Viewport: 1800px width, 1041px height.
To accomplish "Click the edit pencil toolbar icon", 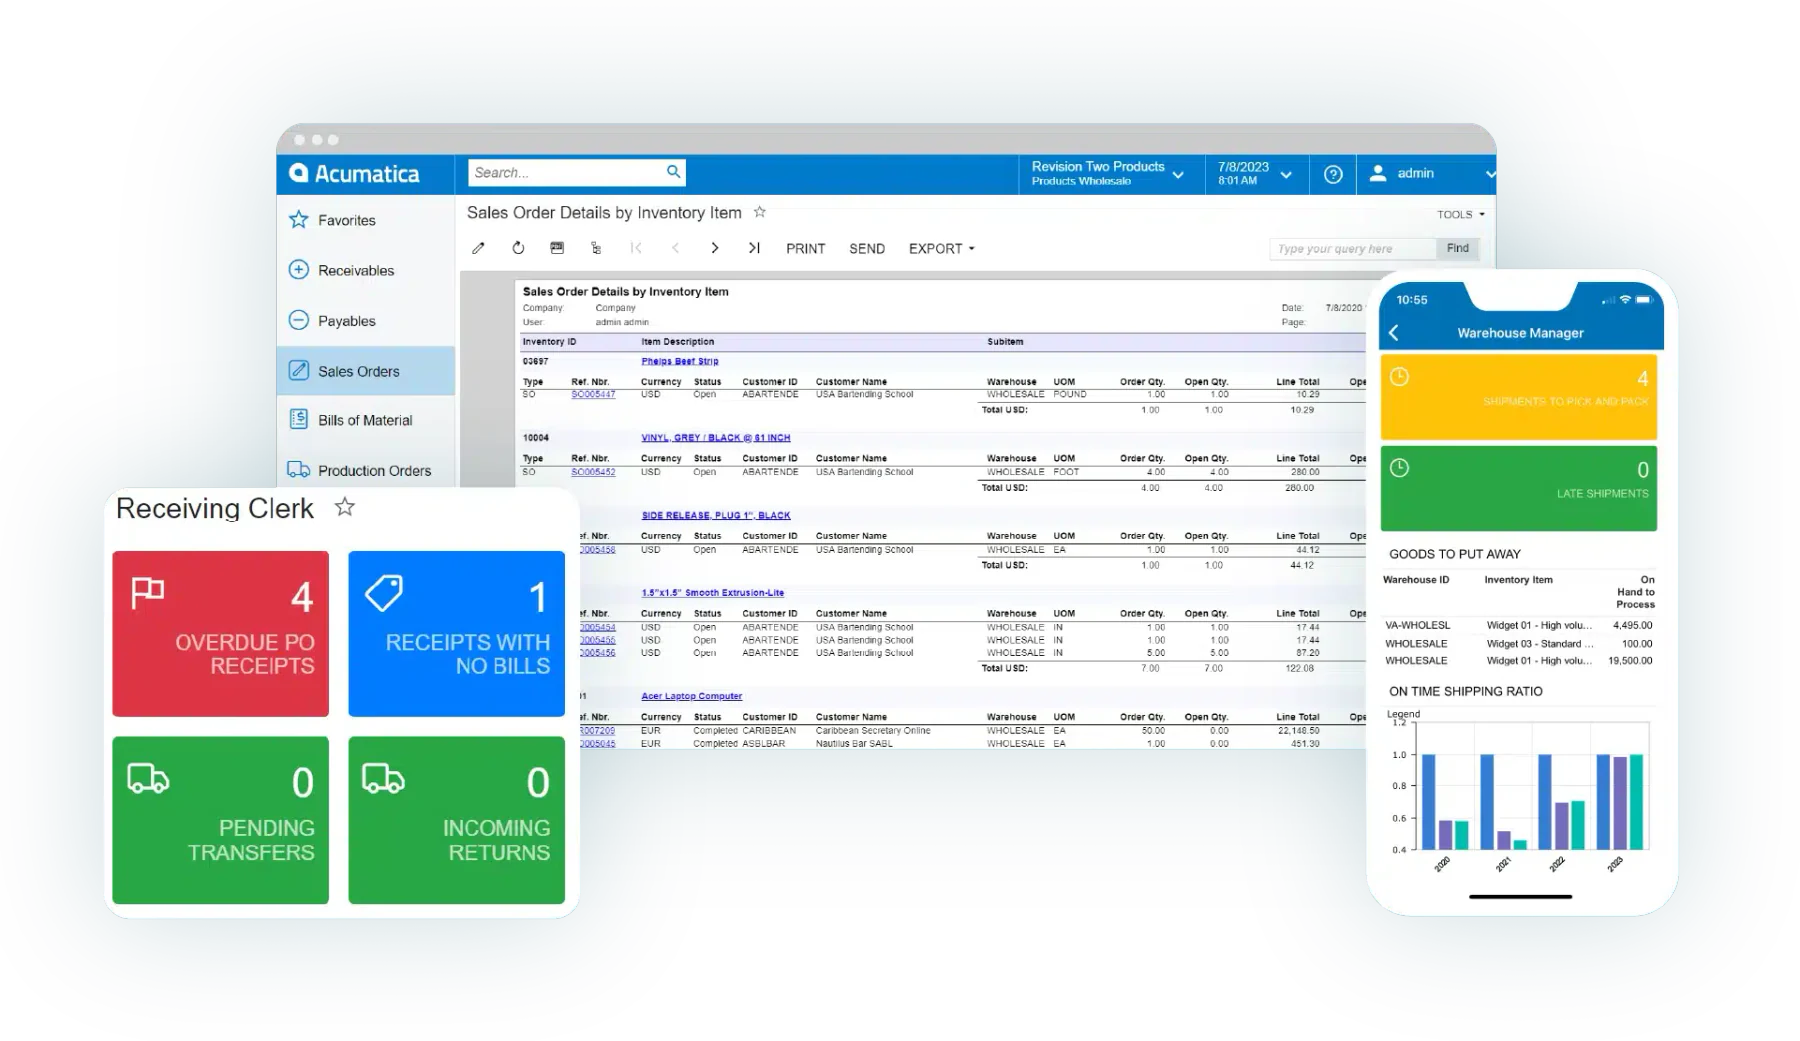I will [478, 248].
